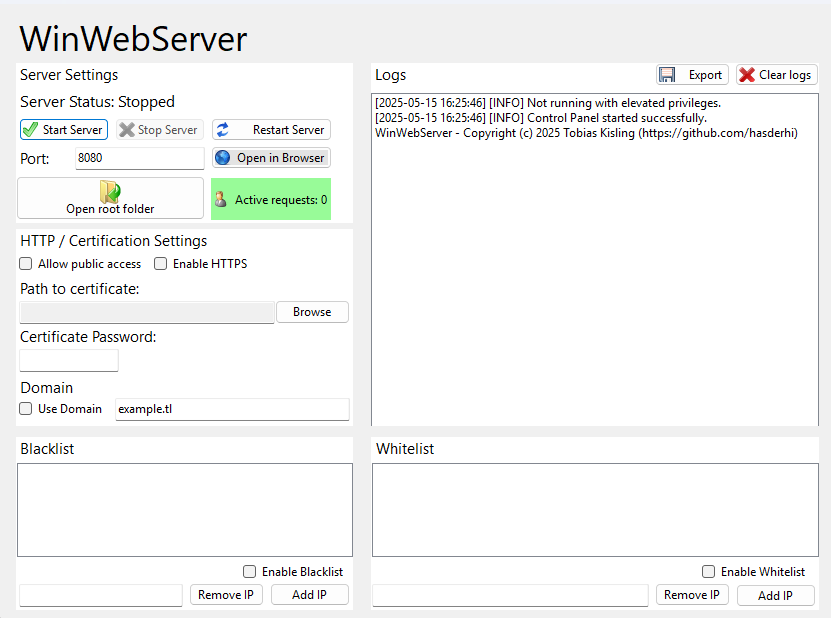
Task: Click the Certificate Password input field
Action: pos(69,360)
